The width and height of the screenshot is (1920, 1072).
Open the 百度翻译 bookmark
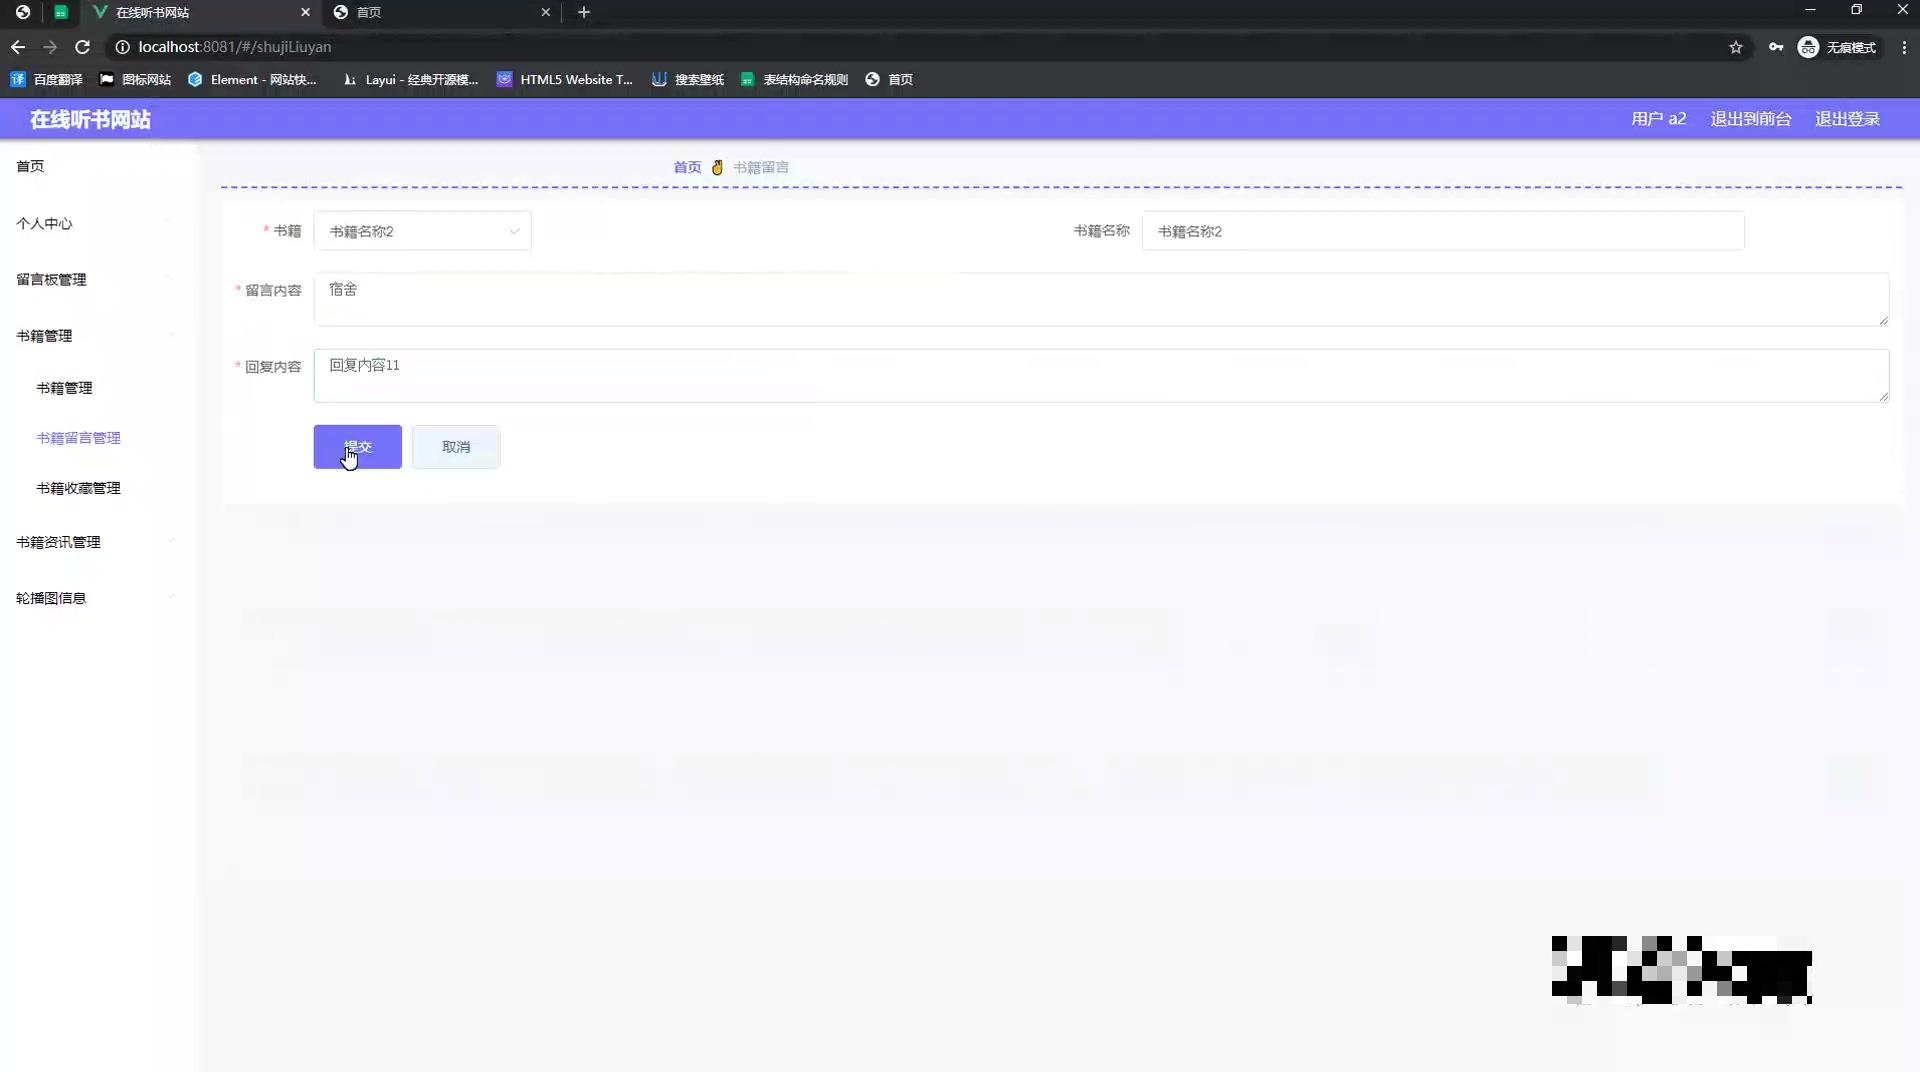click(x=45, y=79)
